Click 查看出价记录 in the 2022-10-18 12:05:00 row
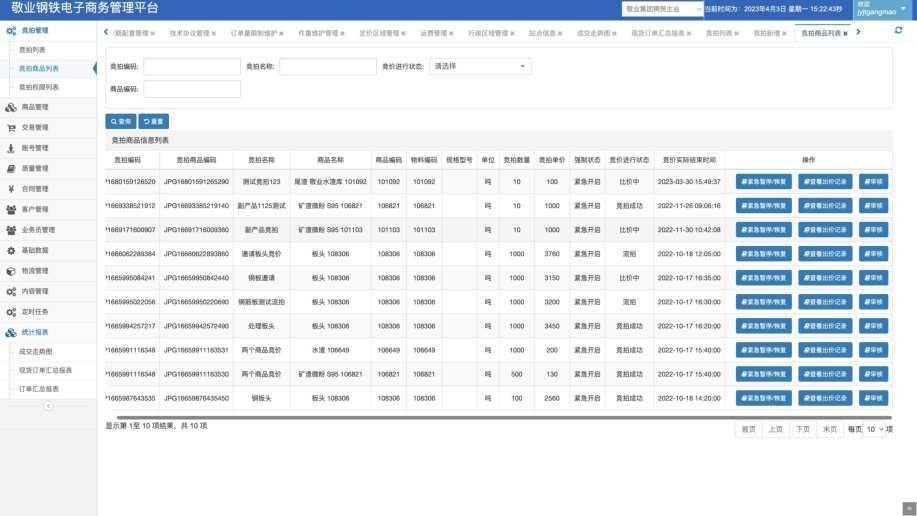This screenshot has width=917, height=516. tap(825, 254)
